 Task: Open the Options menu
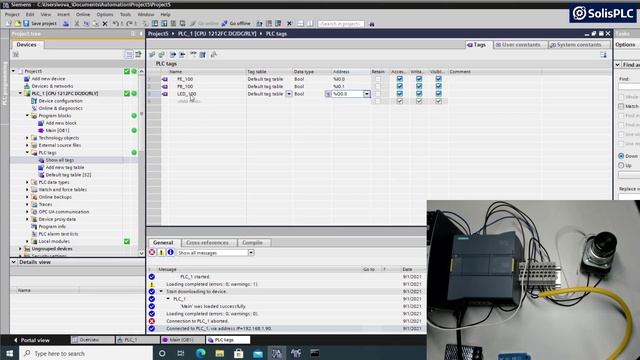[105, 14]
